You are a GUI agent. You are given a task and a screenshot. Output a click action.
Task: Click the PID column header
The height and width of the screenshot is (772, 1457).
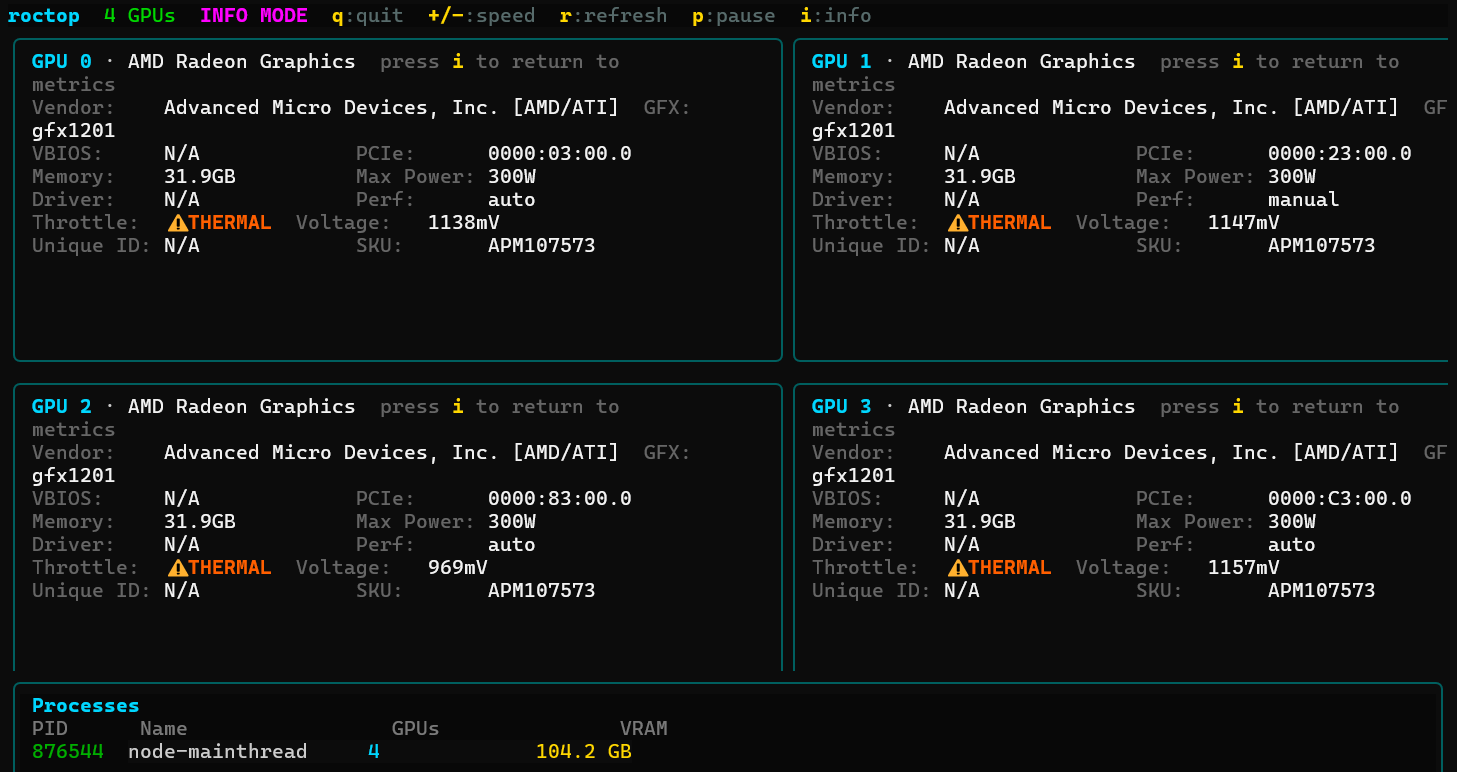click(x=50, y=729)
